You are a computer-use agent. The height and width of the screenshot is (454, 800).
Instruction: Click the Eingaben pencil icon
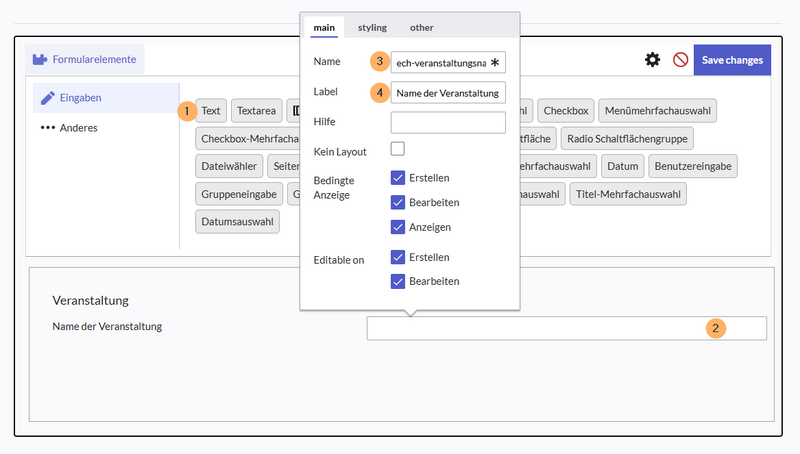[47, 97]
